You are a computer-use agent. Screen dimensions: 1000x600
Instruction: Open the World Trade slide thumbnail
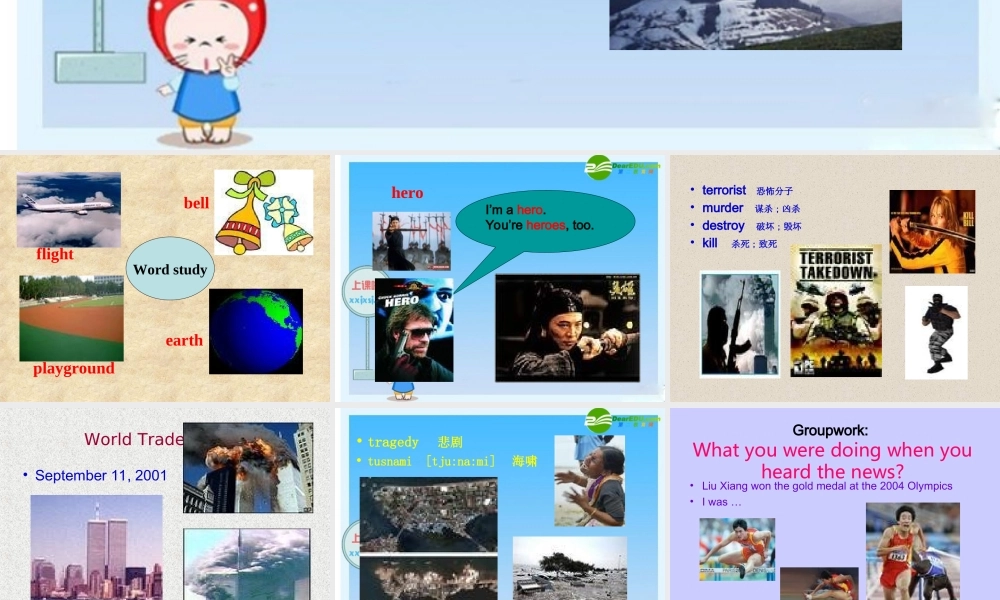(x=165, y=504)
